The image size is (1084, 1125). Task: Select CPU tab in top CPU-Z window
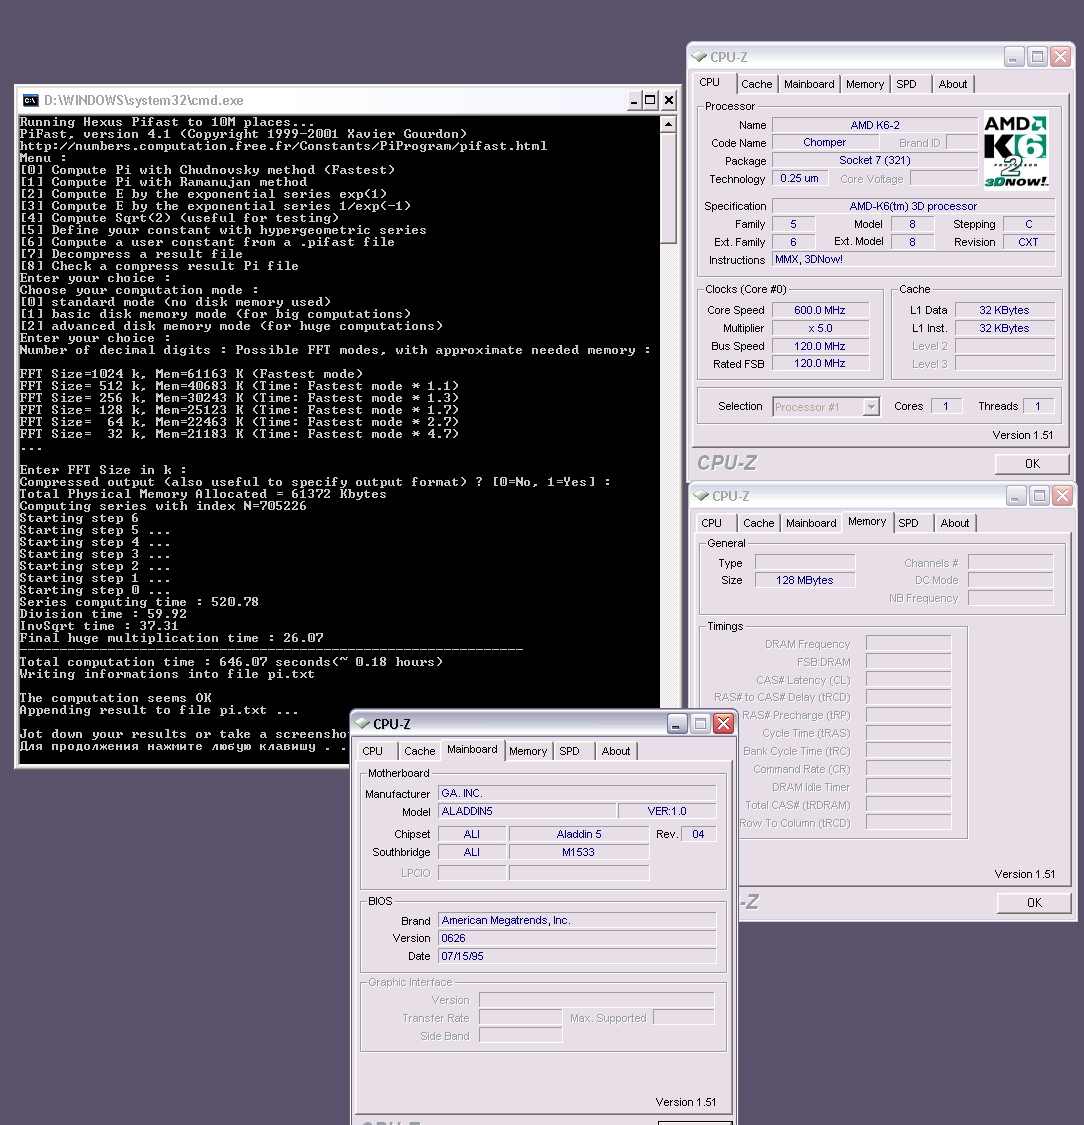pos(710,83)
